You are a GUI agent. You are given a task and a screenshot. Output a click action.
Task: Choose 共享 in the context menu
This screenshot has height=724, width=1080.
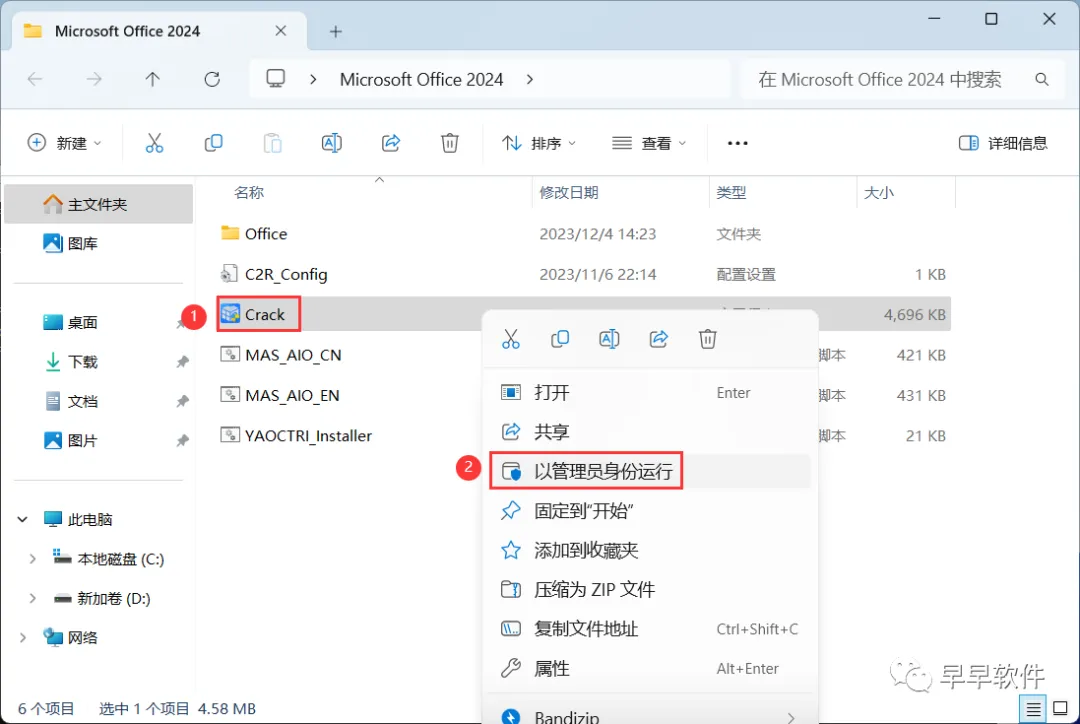pyautogui.click(x=650, y=432)
